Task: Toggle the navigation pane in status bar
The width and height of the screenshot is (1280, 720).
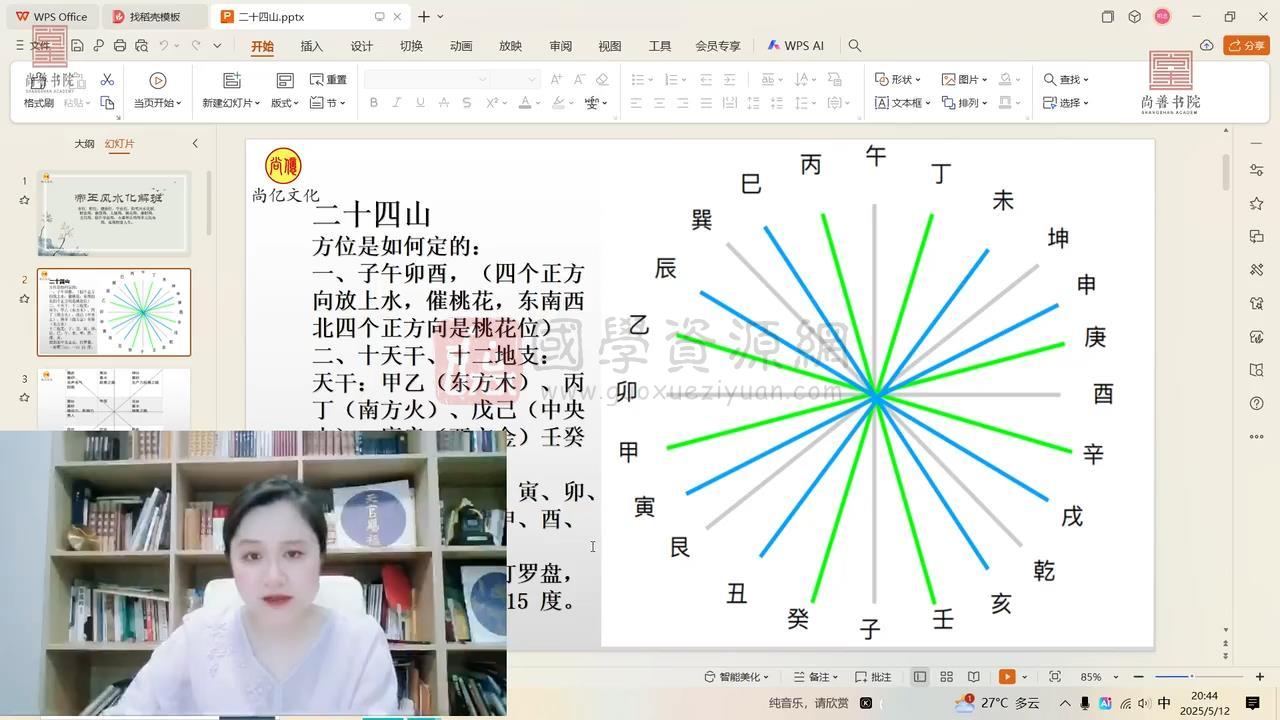Action: (919, 676)
